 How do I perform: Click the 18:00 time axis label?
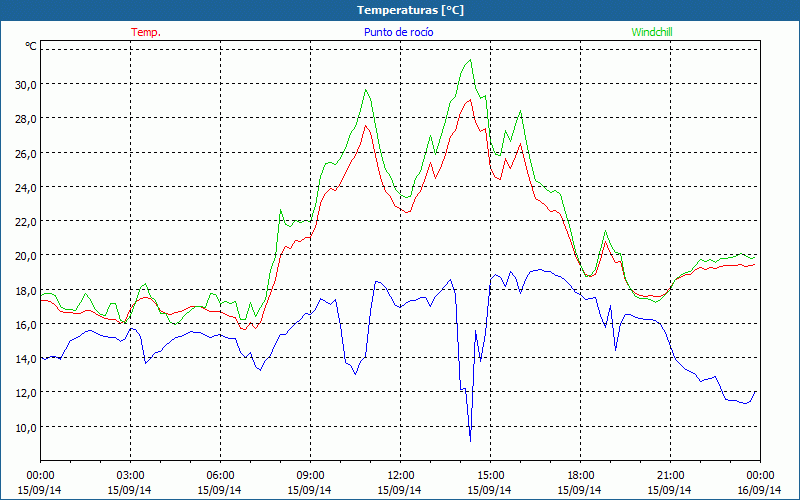pos(580,476)
